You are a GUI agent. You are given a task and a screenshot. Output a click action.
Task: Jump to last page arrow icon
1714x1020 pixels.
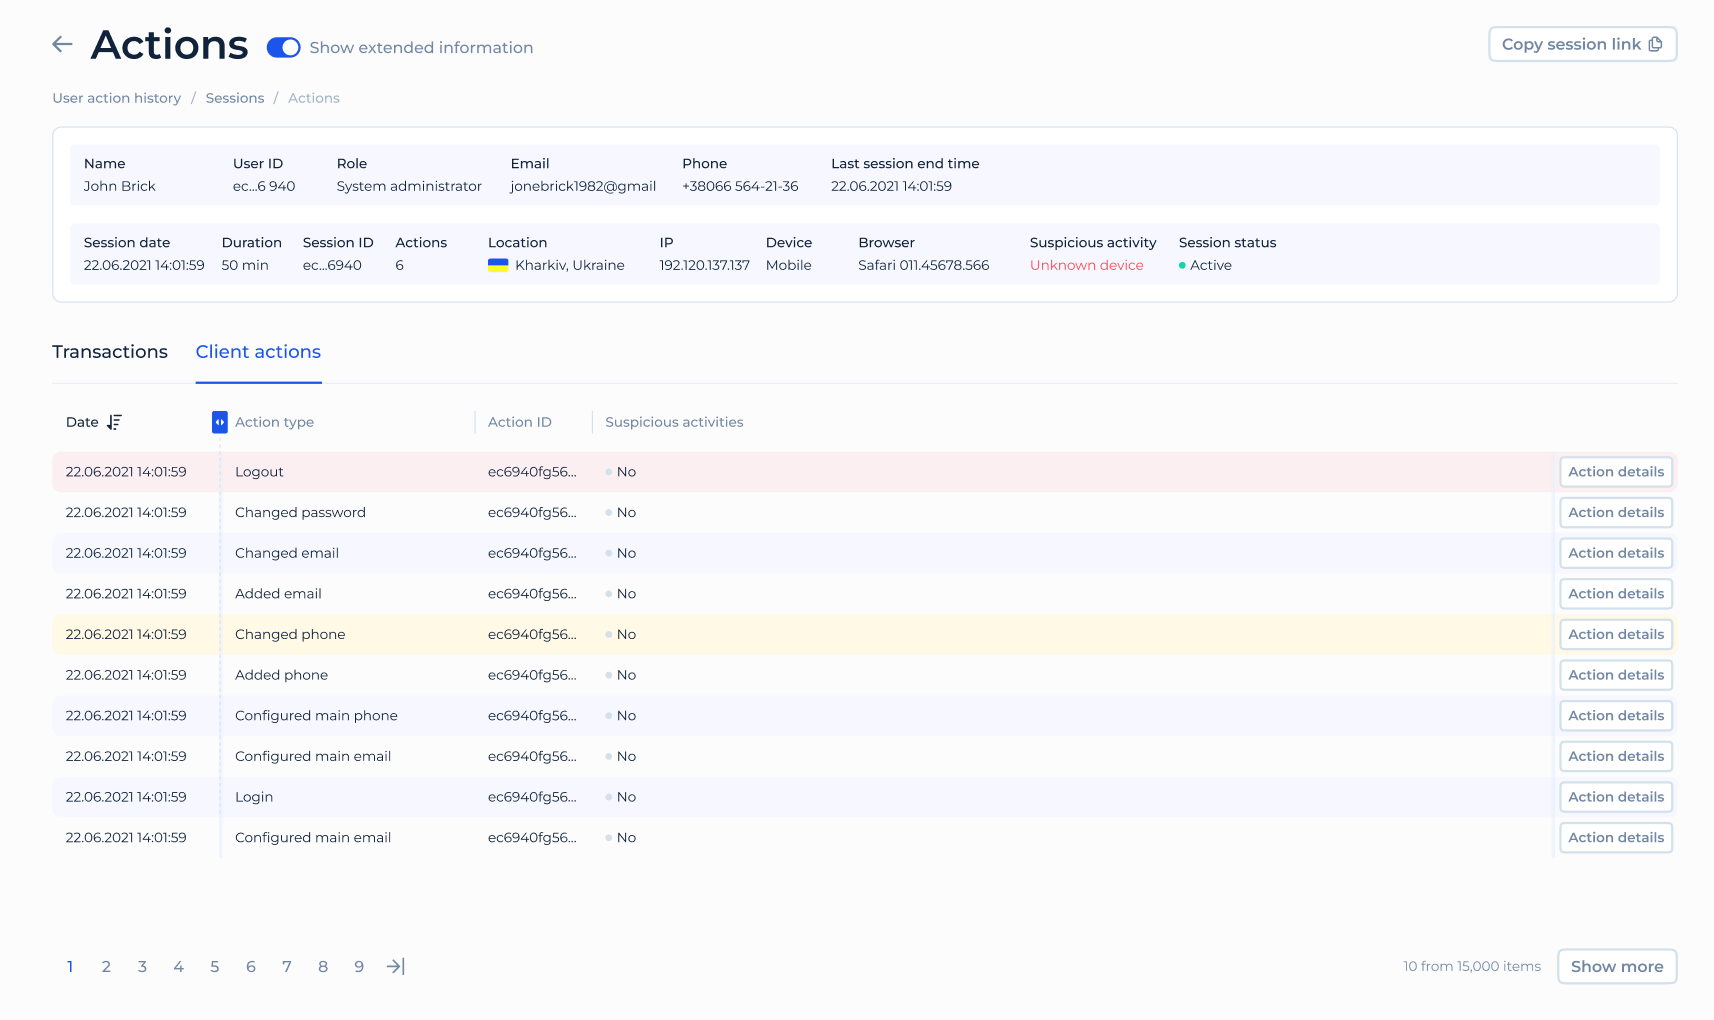tap(396, 966)
